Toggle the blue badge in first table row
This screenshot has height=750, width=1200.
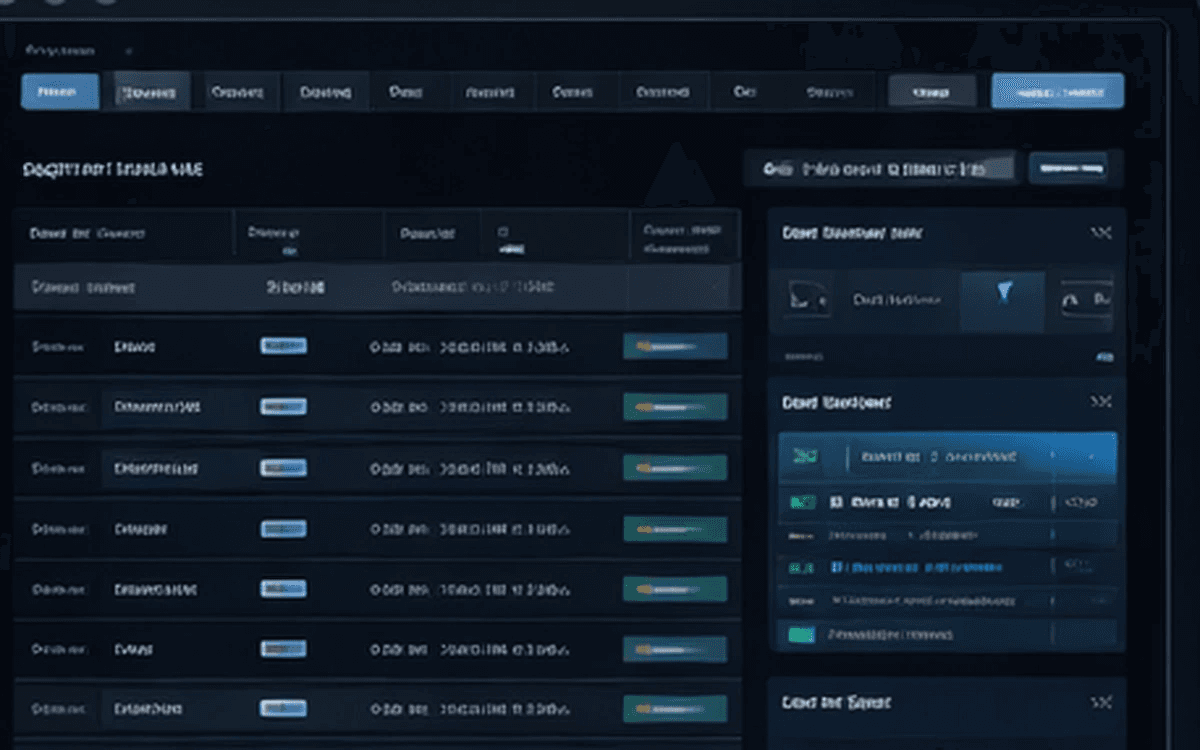[283, 346]
